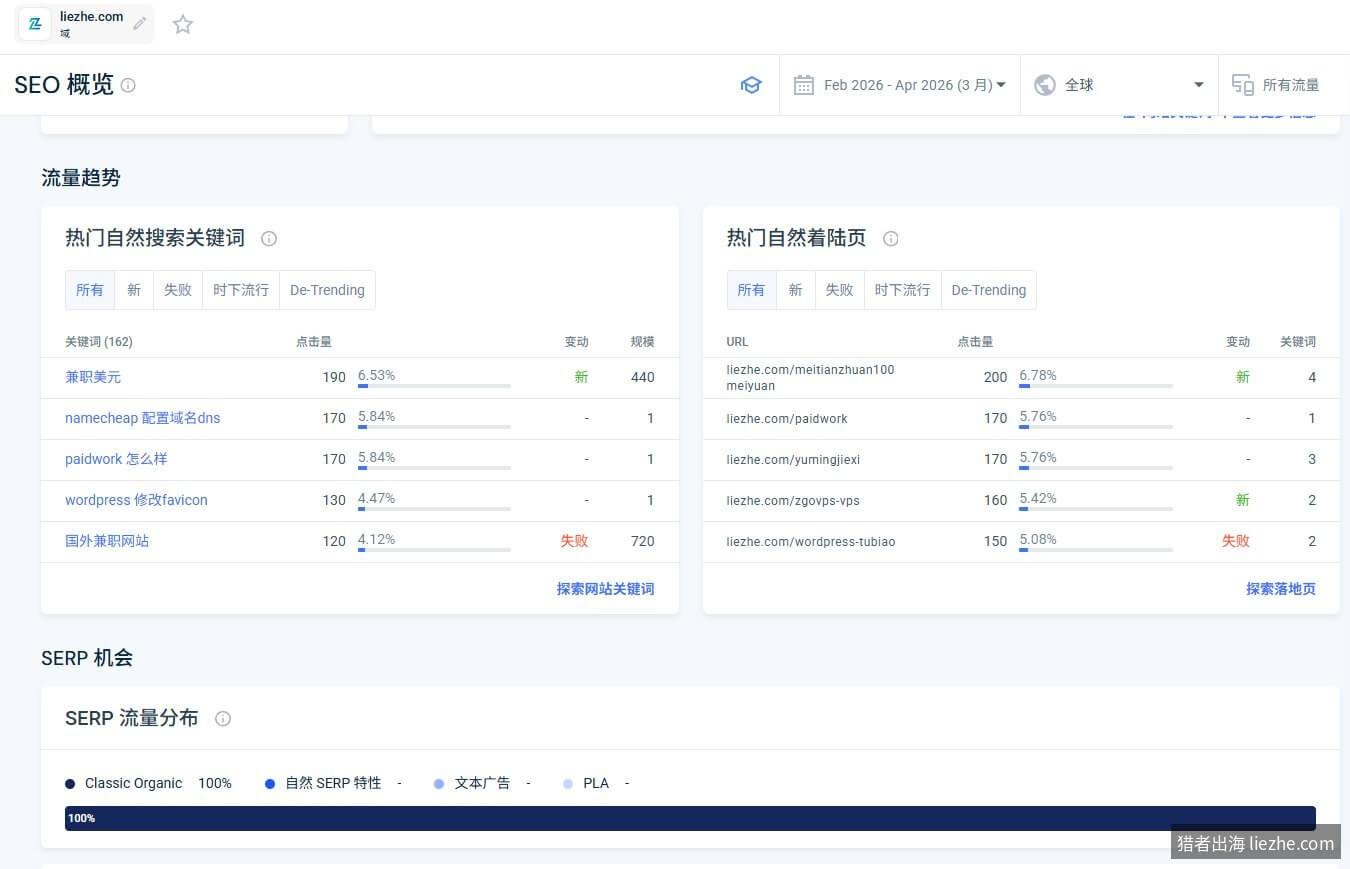This screenshot has width=1350, height=869.
Task: Click the 文本广告 legend dot
Action: pyautogui.click(x=439, y=784)
